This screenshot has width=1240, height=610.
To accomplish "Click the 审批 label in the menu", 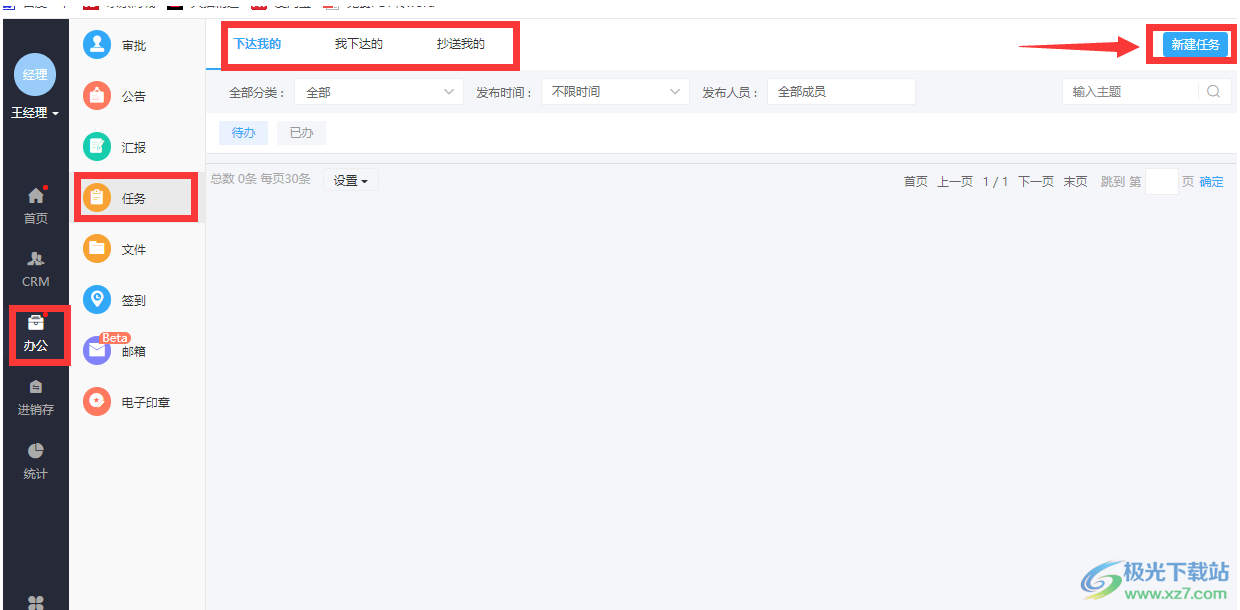I will (134, 46).
